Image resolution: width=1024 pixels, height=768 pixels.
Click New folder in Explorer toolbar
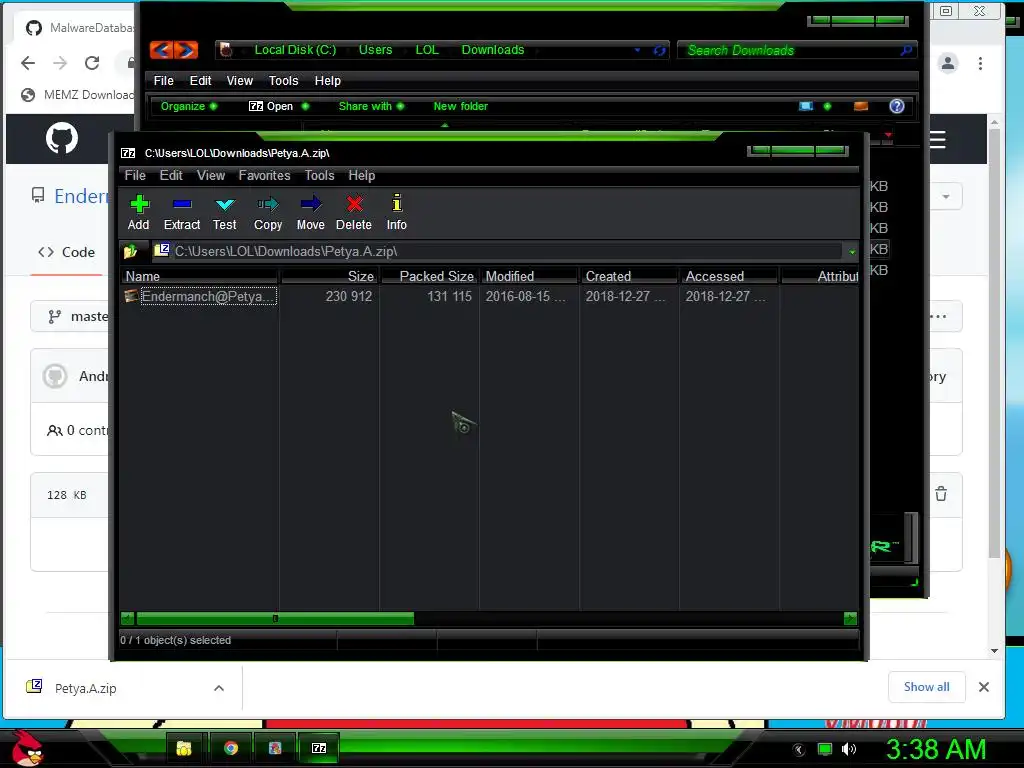(460, 106)
